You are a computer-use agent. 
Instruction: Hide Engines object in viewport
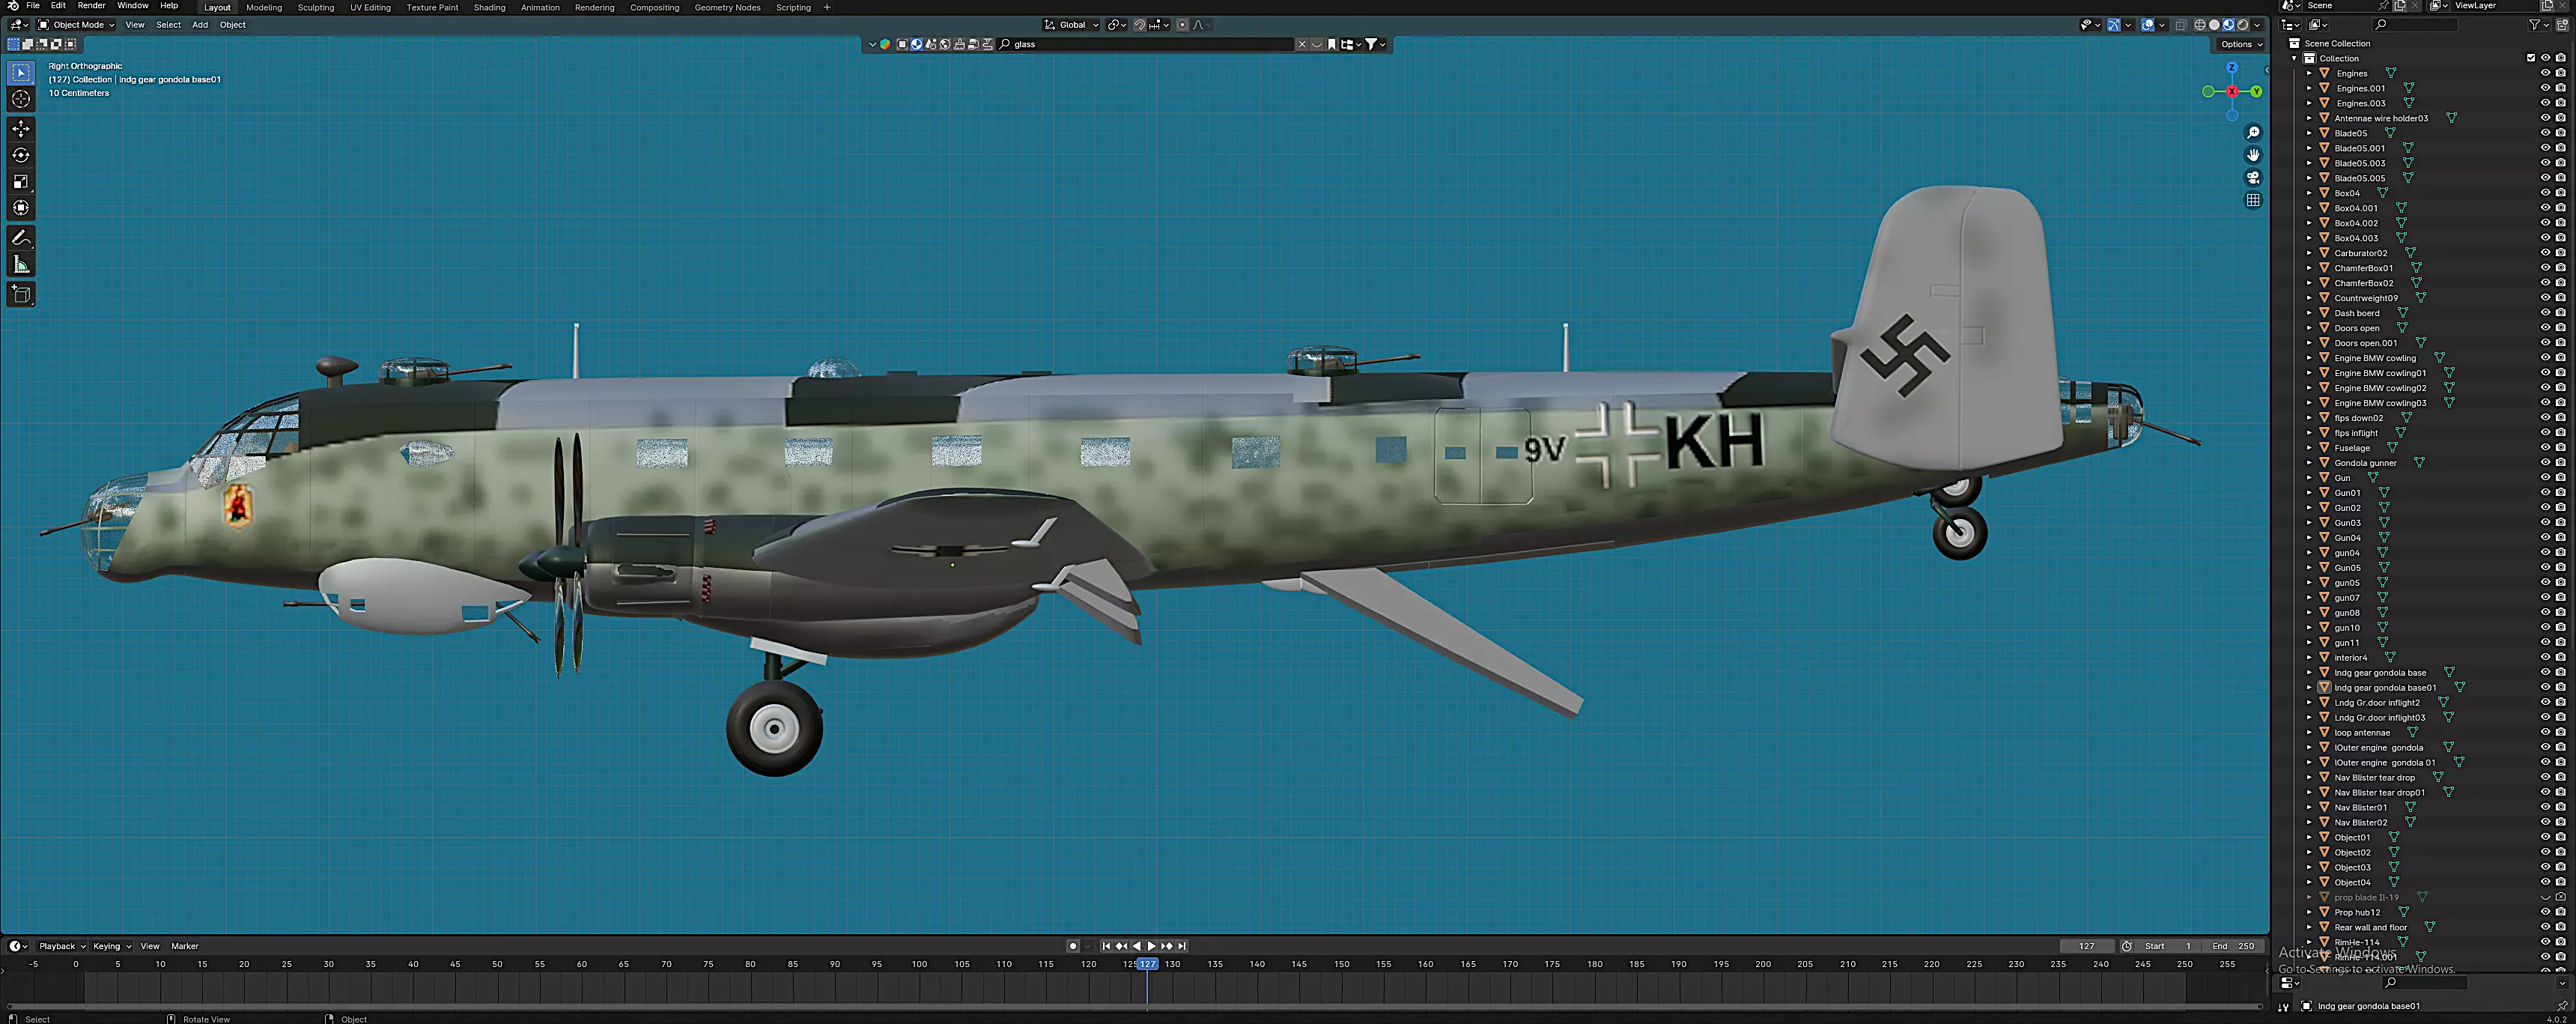[2545, 73]
